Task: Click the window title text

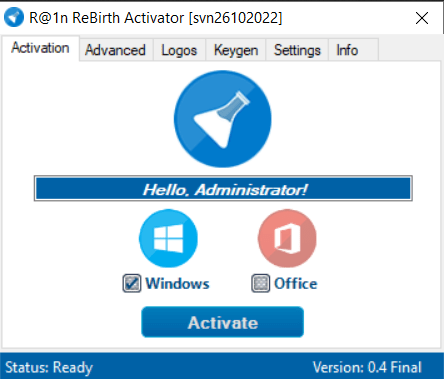Action: (156, 18)
